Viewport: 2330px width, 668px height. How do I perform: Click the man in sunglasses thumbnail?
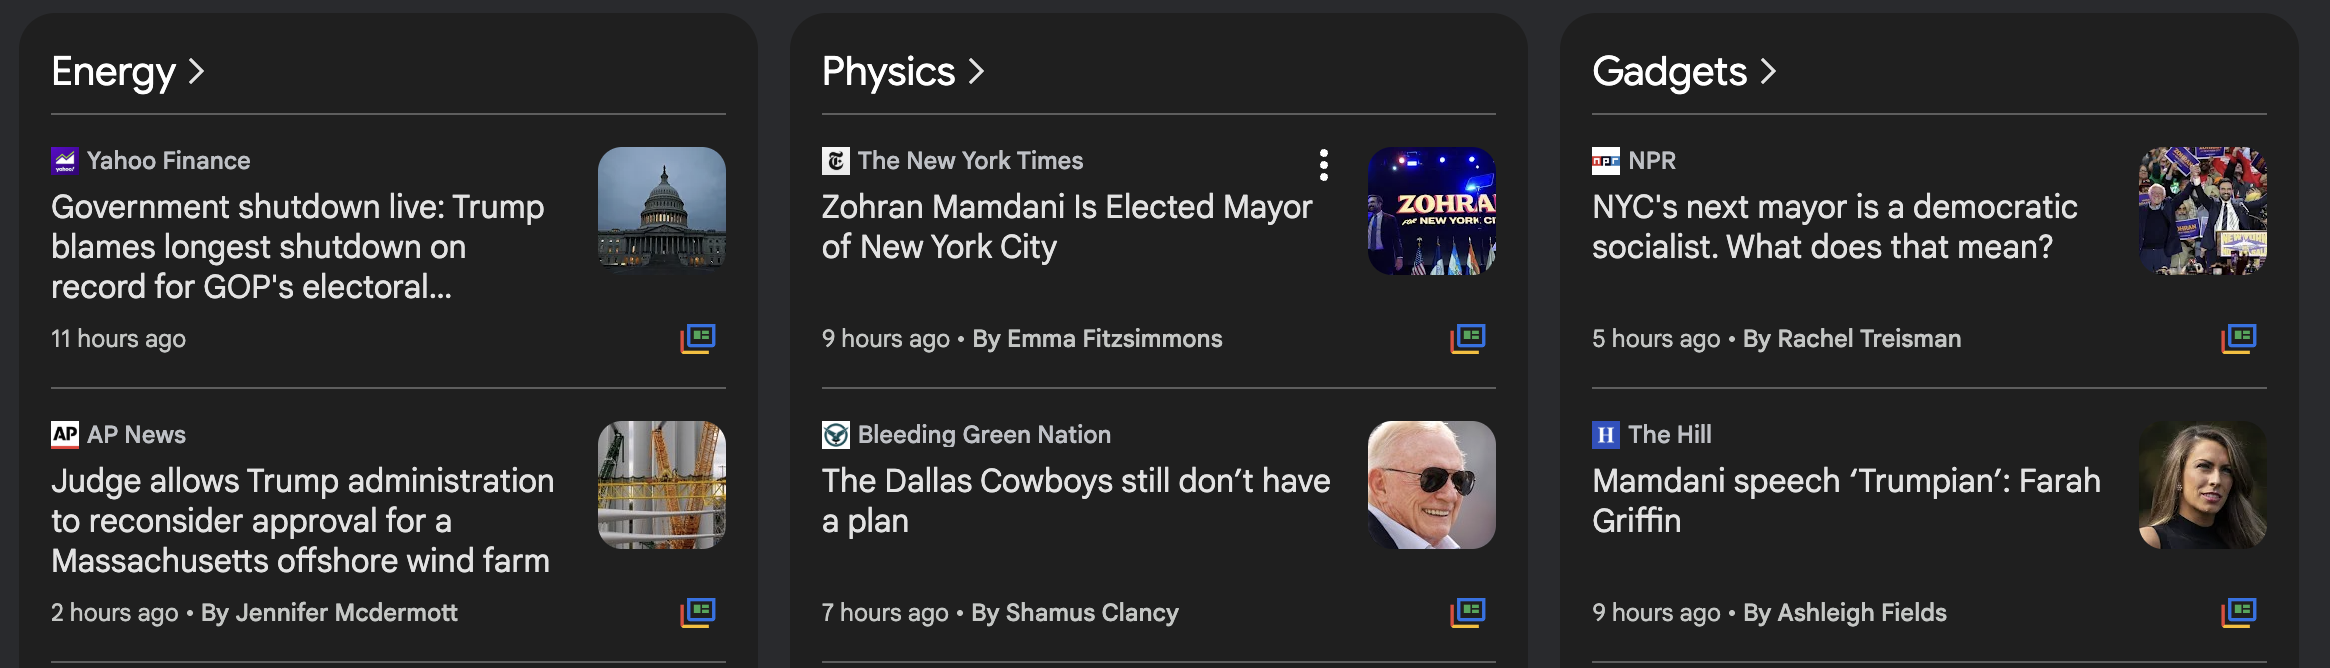coord(1432,485)
